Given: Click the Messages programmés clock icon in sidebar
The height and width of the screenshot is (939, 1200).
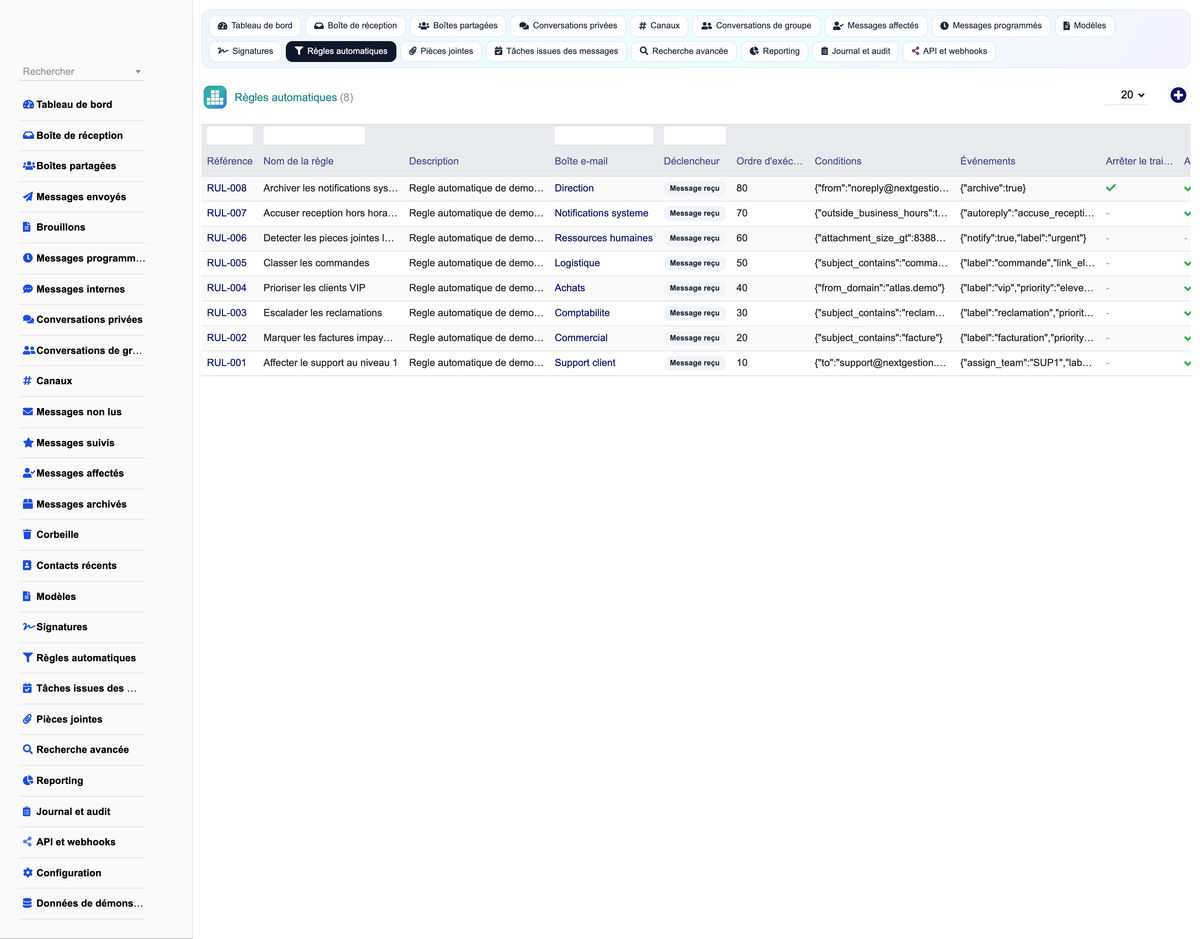Looking at the screenshot, I should pos(28,258).
